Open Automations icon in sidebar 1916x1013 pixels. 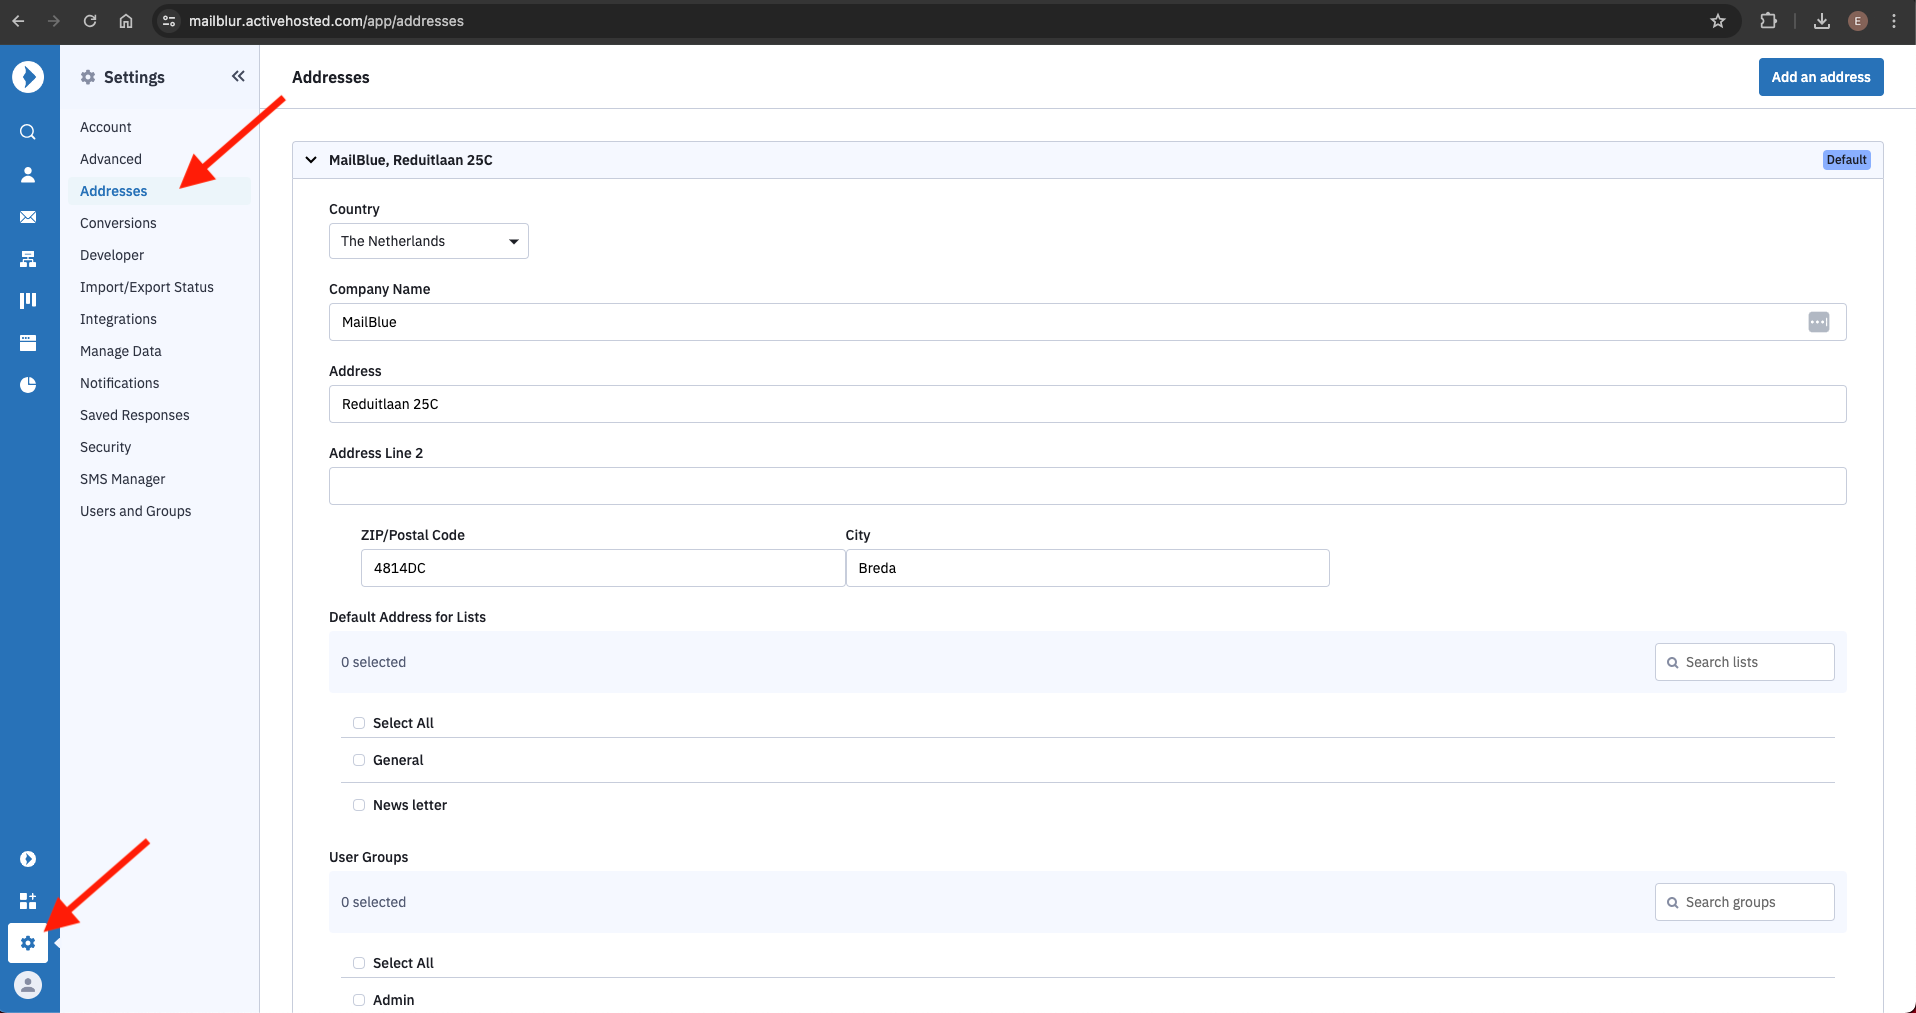coord(28,259)
